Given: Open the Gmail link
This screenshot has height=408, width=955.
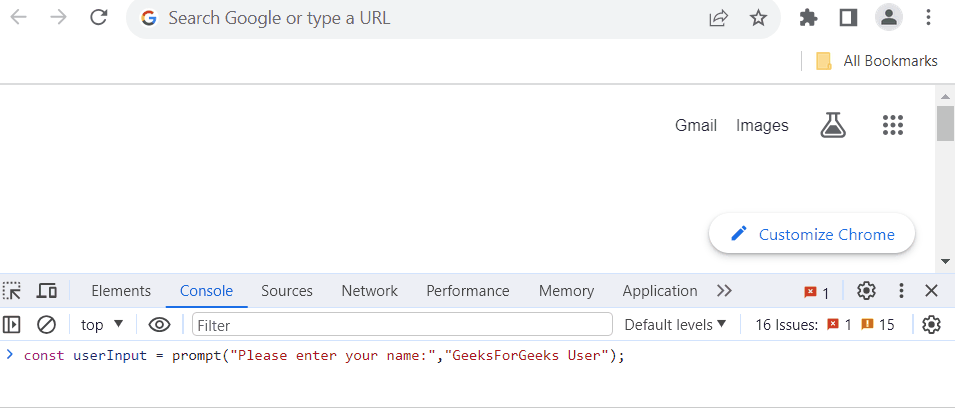Looking at the screenshot, I should click(696, 125).
